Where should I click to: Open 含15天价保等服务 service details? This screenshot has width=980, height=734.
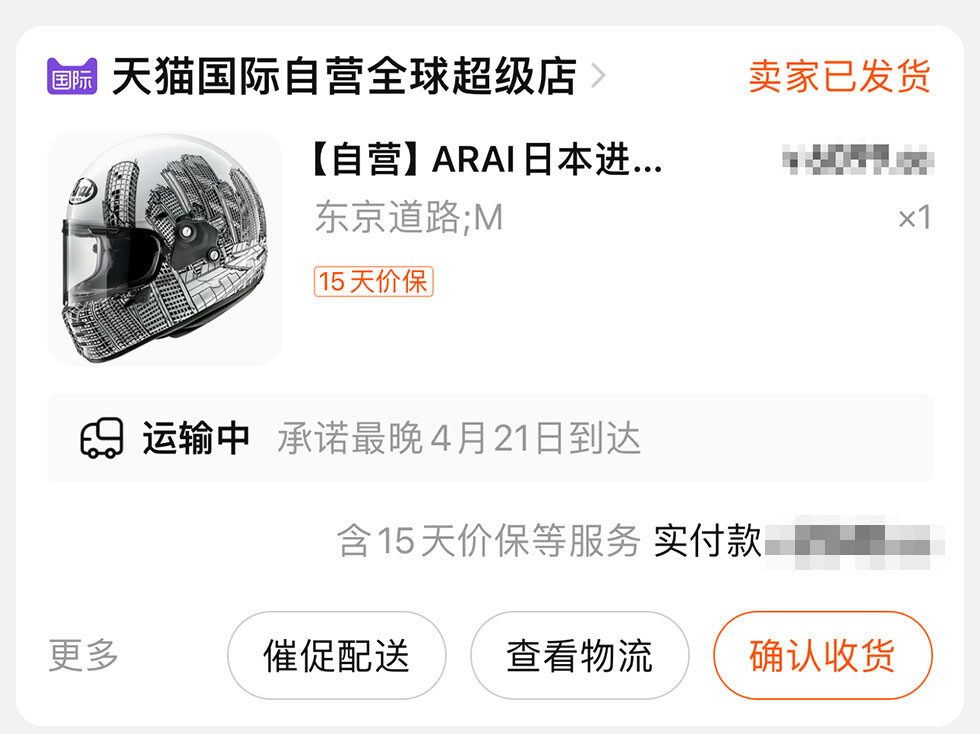click(x=489, y=540)
